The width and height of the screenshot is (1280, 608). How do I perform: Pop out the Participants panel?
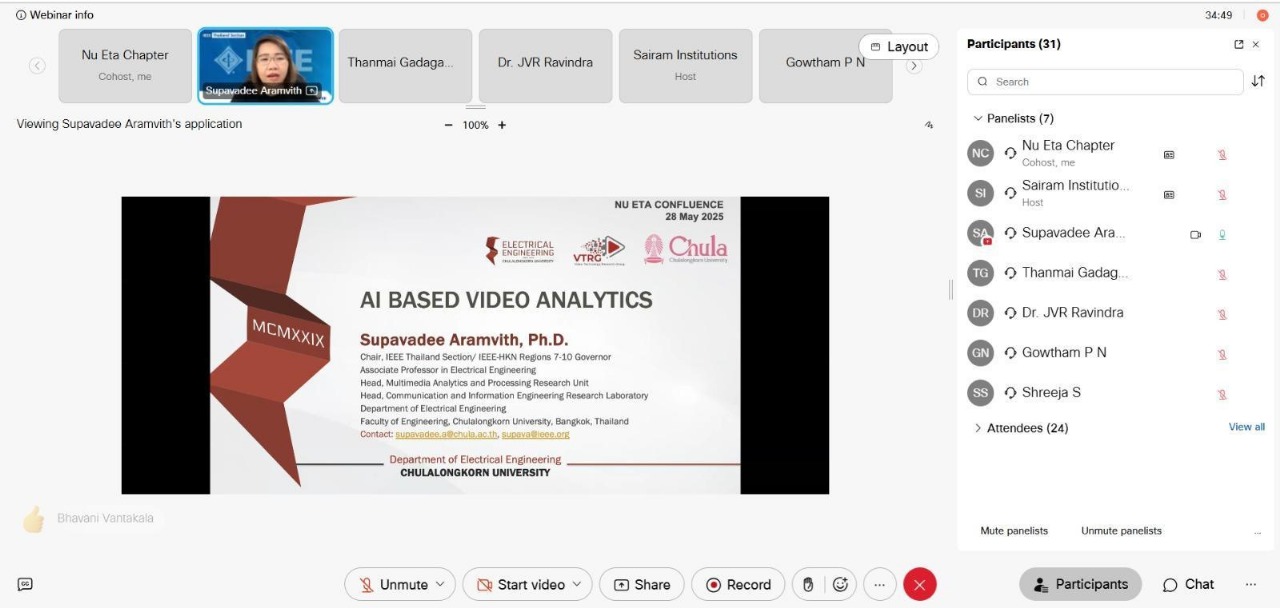1239,44
